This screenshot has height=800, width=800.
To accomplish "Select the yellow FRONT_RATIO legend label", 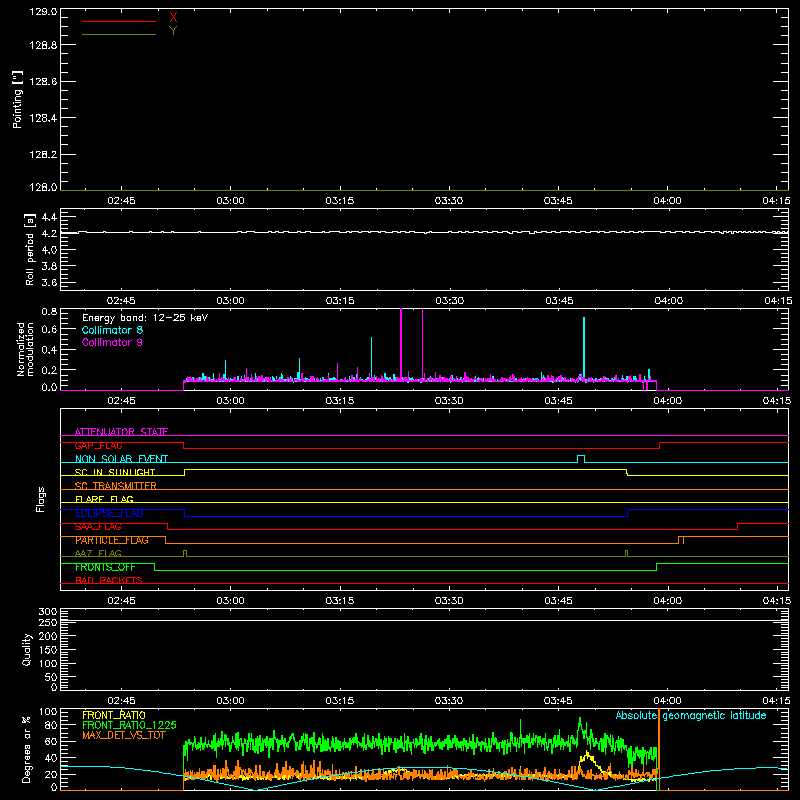I will click(114, 715).
